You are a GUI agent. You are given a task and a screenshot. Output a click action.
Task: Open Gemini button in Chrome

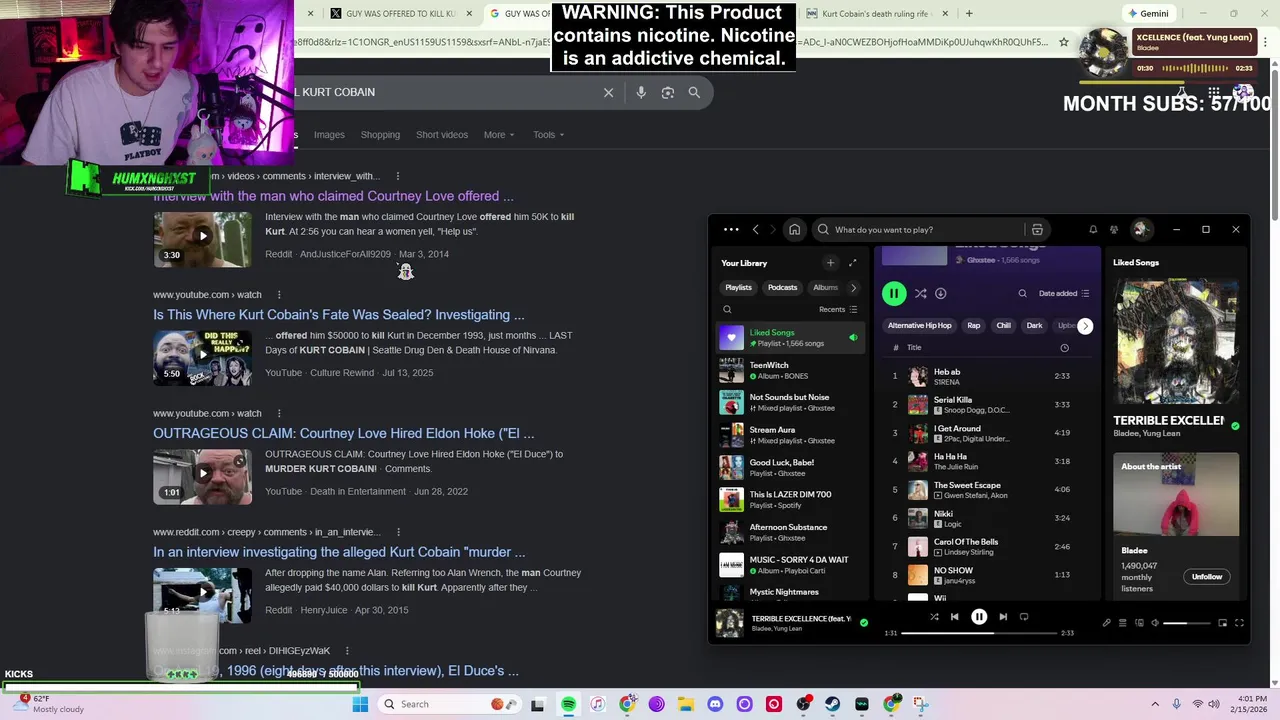coord(1146,13)
